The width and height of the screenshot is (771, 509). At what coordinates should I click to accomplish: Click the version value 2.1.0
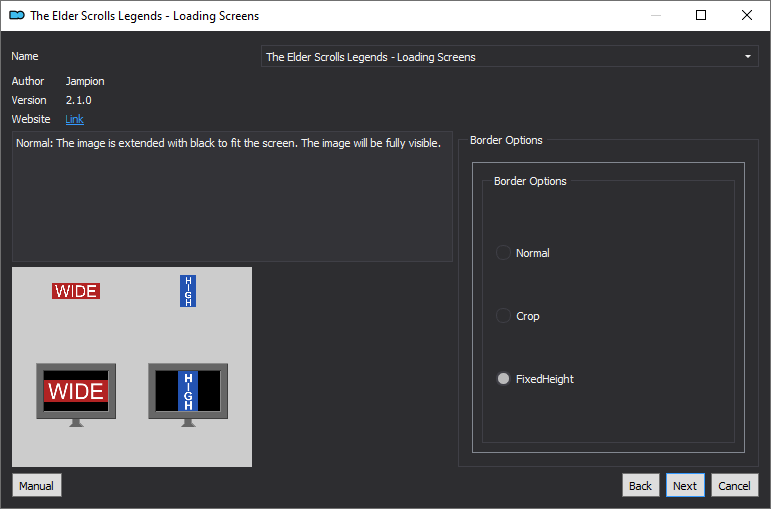coord(79,100)
